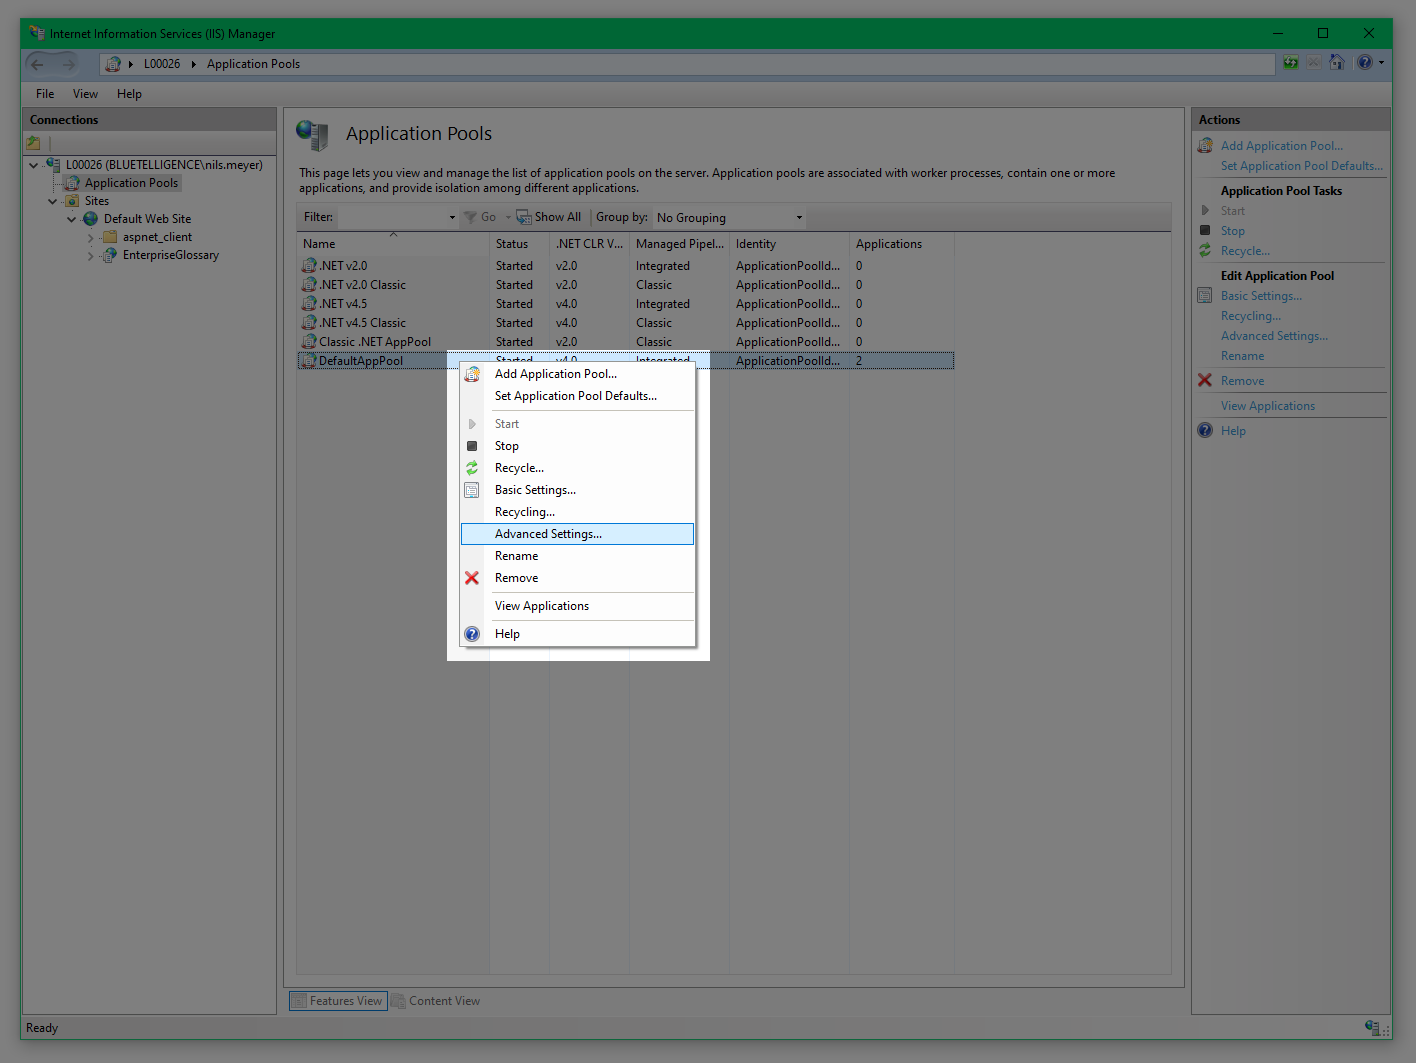Click the Add Application Pool icon in Actions pane
Viewport: 1416px width, 1063px height.
pyautogui.click(x=1205, y=146)
